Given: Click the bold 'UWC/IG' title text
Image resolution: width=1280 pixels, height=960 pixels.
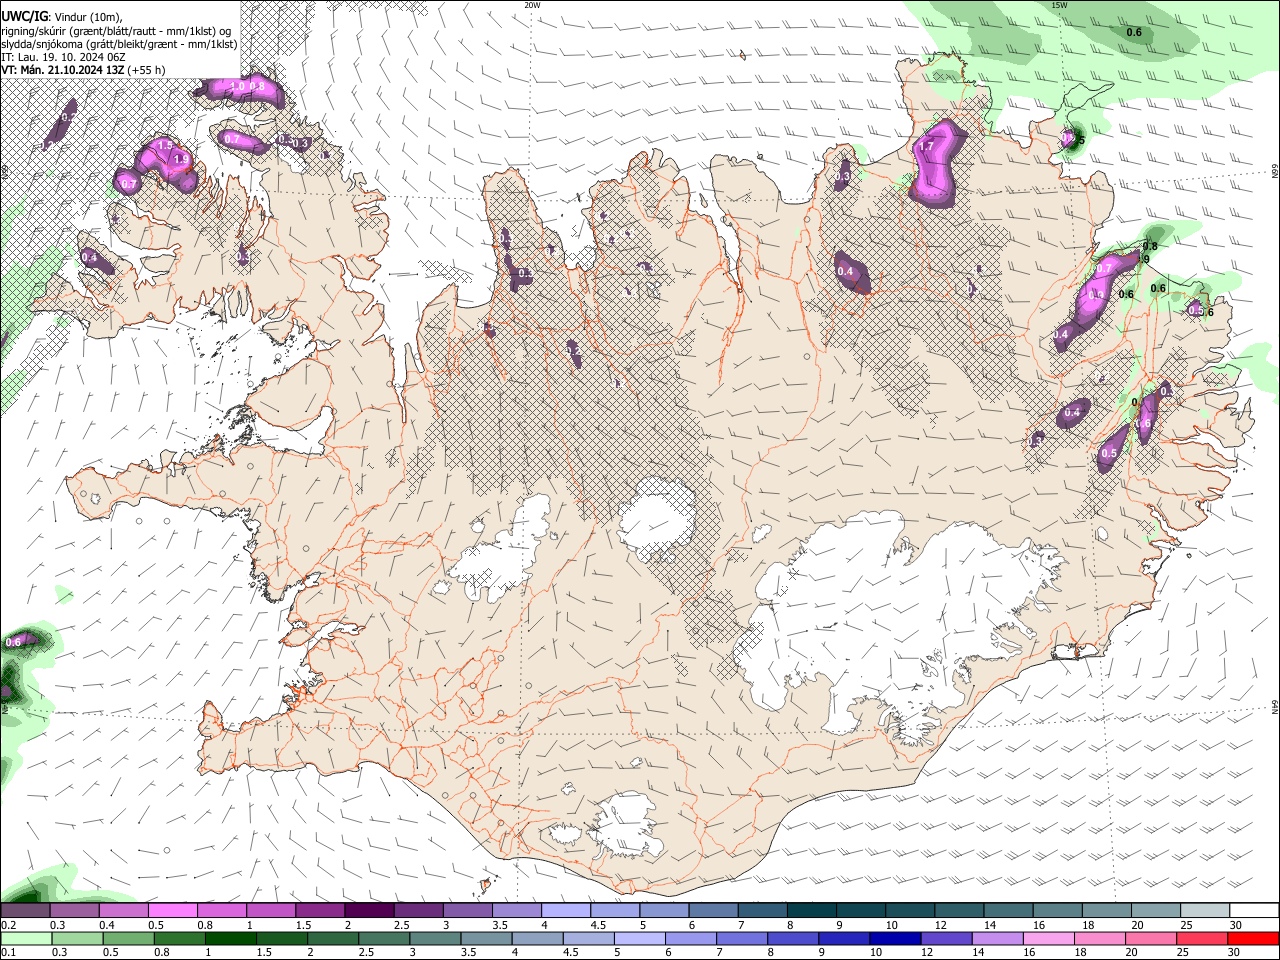Looking at the screenshot, I should pyautogui.click(x=24, y=16).
